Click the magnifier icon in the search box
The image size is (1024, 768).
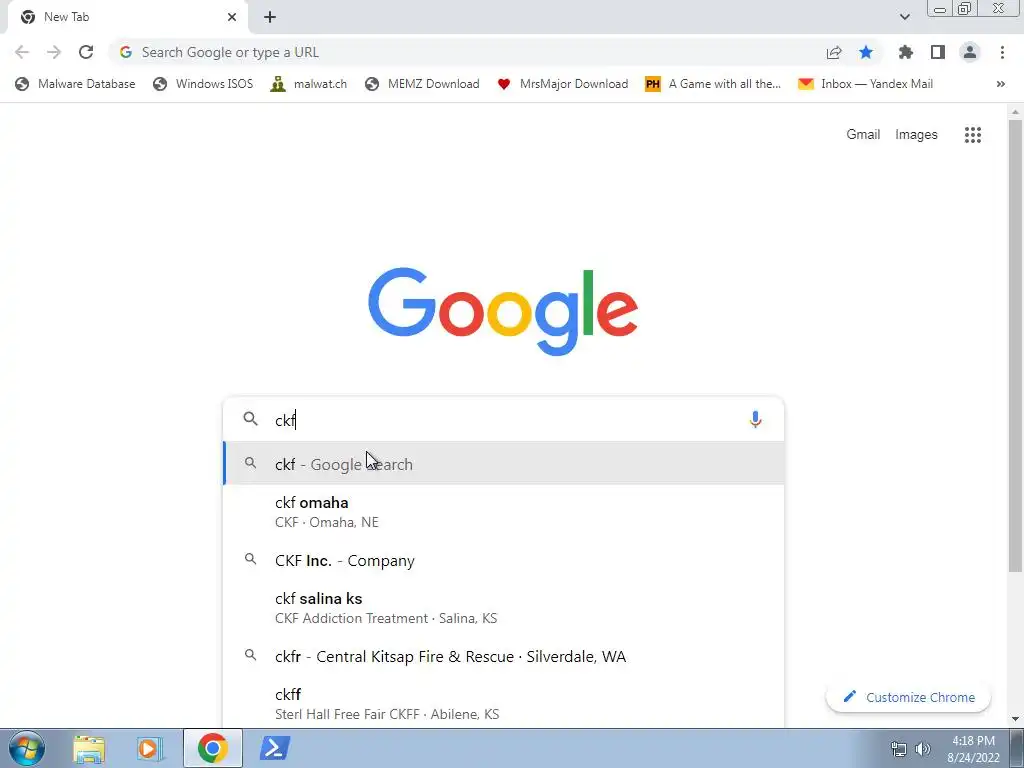[251, 419]
